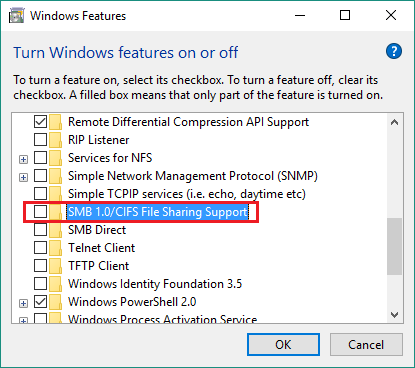Check the Telnet Client checkbox
This screenshot has width=415, height=368.
[x=40, y=248]
